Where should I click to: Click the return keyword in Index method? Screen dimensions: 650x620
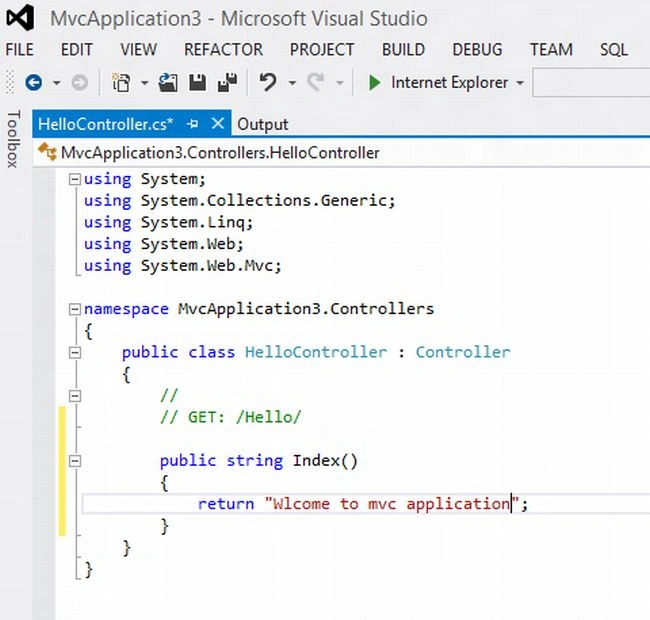(226, 504)
